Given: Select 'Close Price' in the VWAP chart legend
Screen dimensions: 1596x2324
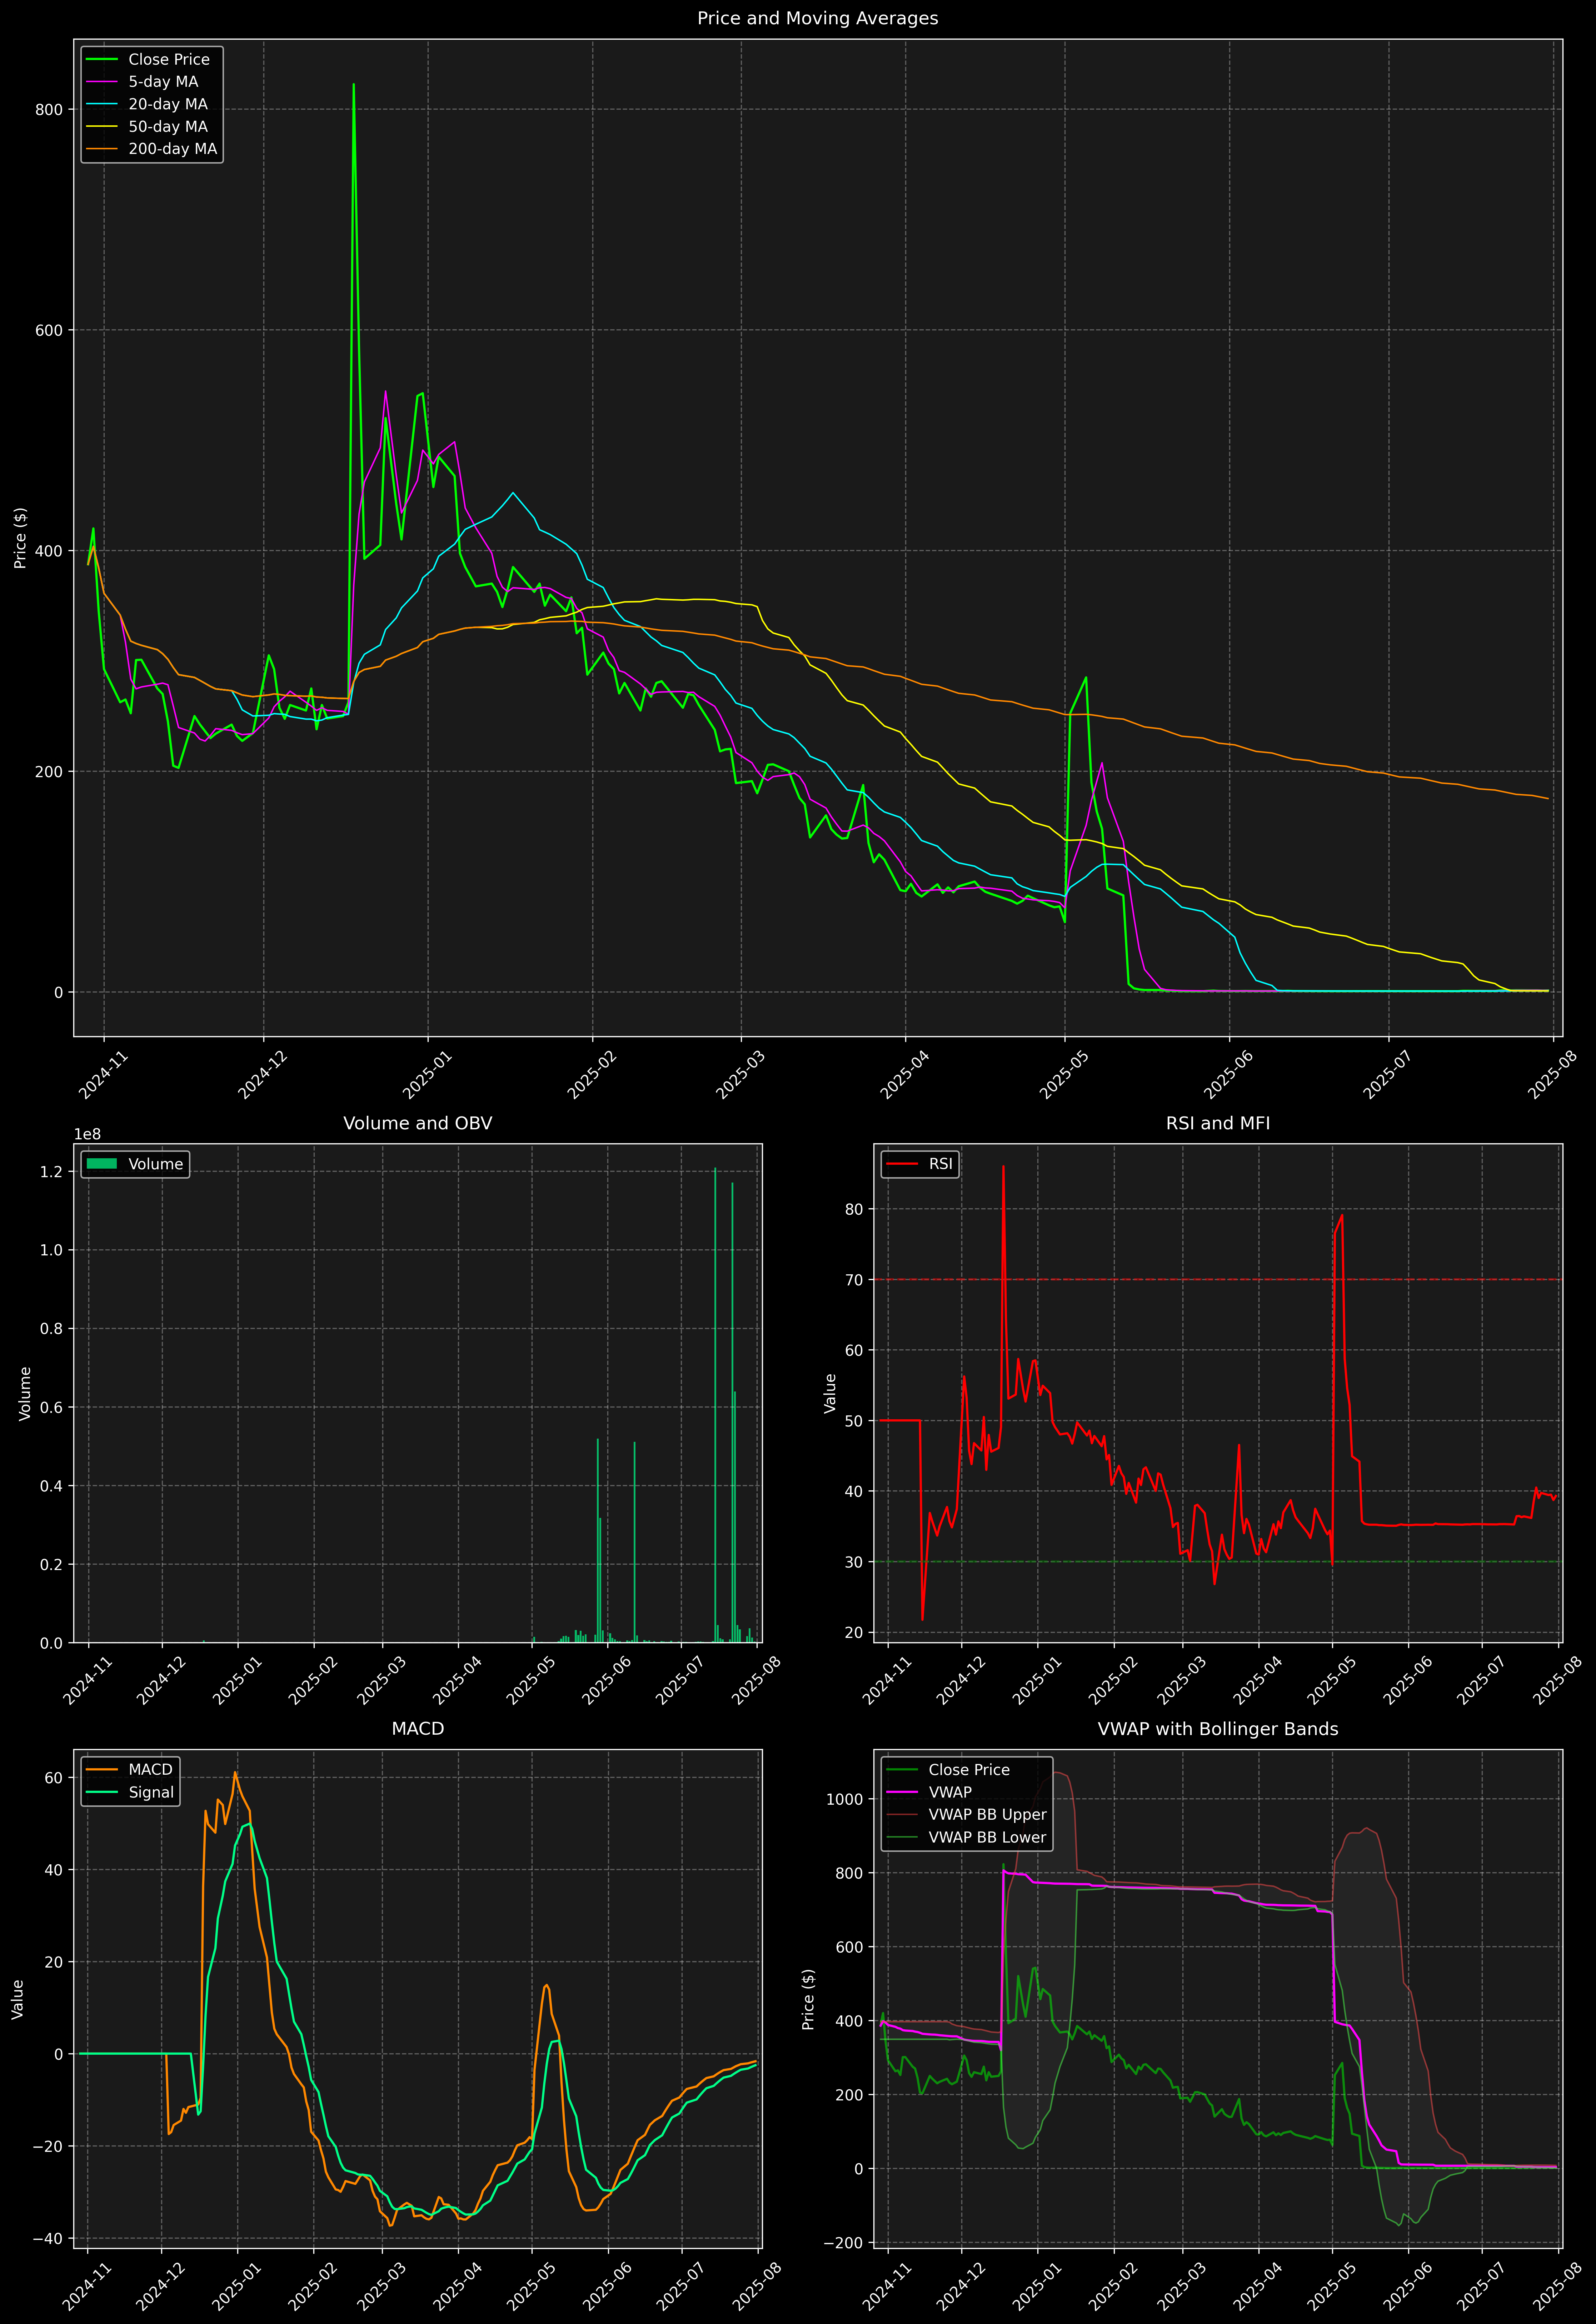Looking at the screenshot, I should 969,1770.
